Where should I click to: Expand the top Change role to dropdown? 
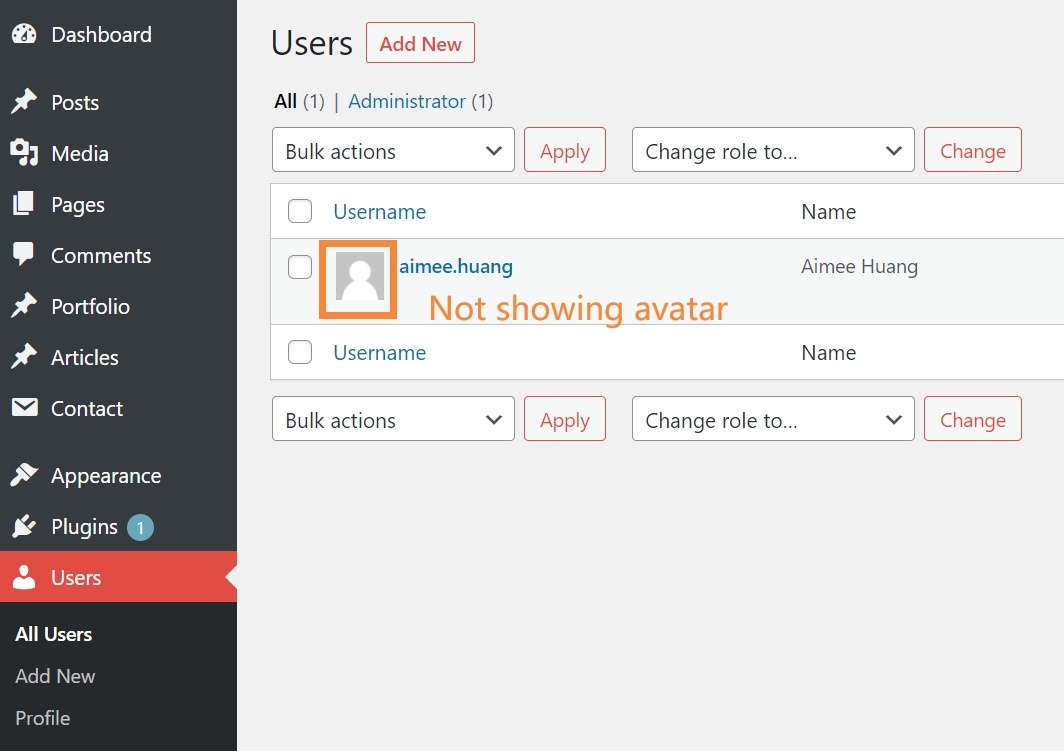[773, 150]
